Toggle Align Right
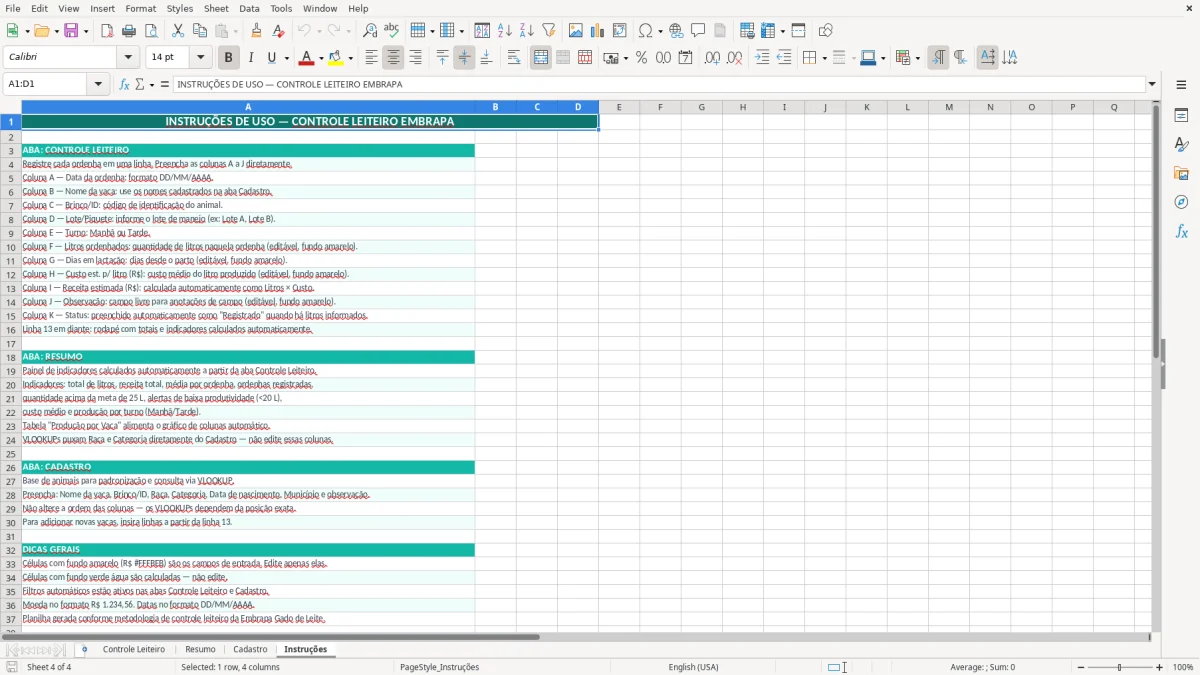The height and width of the screenshot is (675, 1200). coord(416,58)
